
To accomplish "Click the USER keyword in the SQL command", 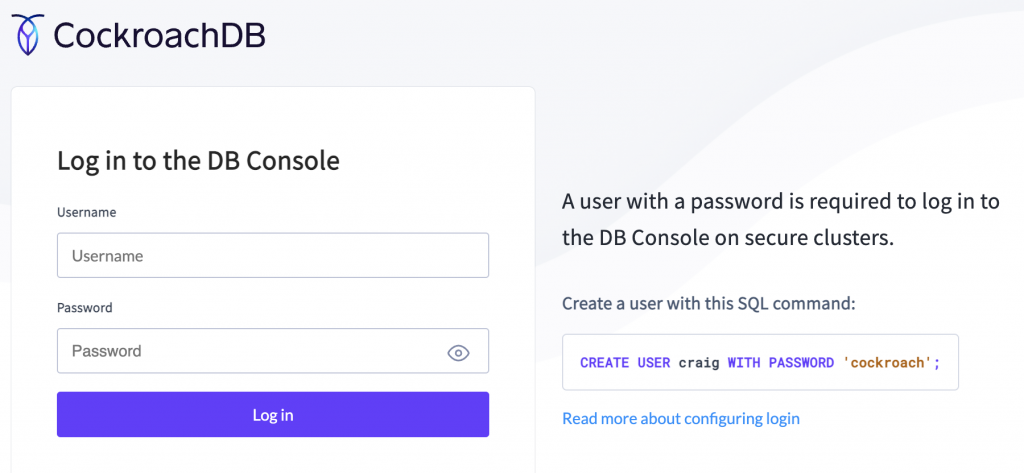I will click(x=653, y=363).
